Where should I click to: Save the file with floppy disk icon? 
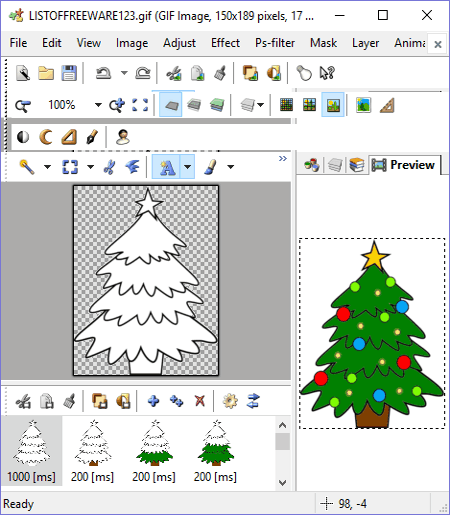(69, 73)
